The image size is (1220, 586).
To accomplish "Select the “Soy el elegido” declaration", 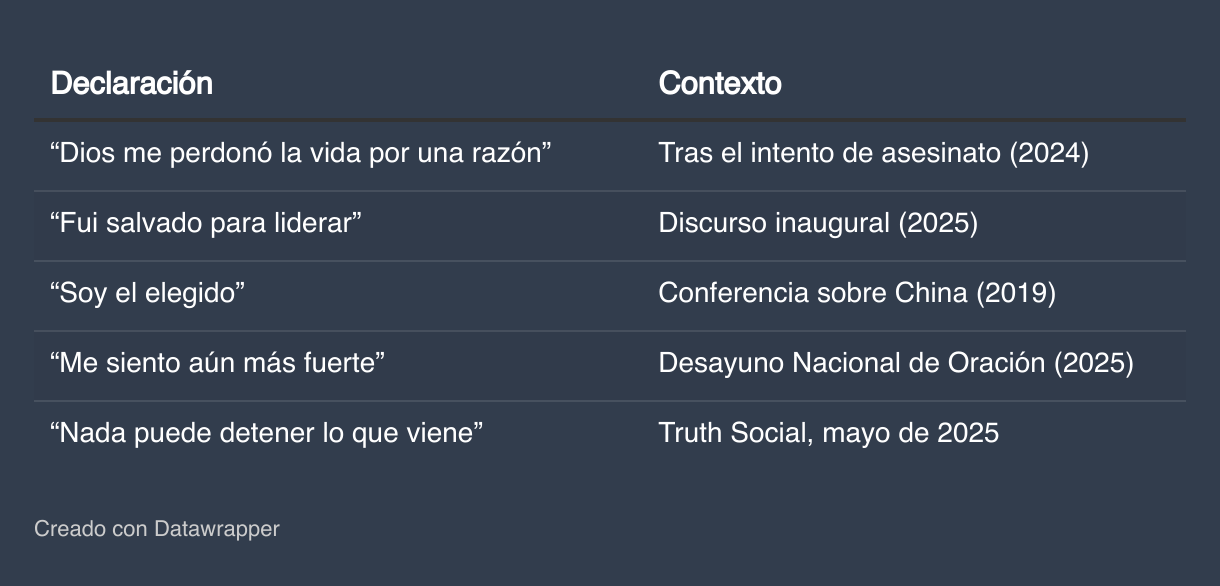I will (147, 293).
